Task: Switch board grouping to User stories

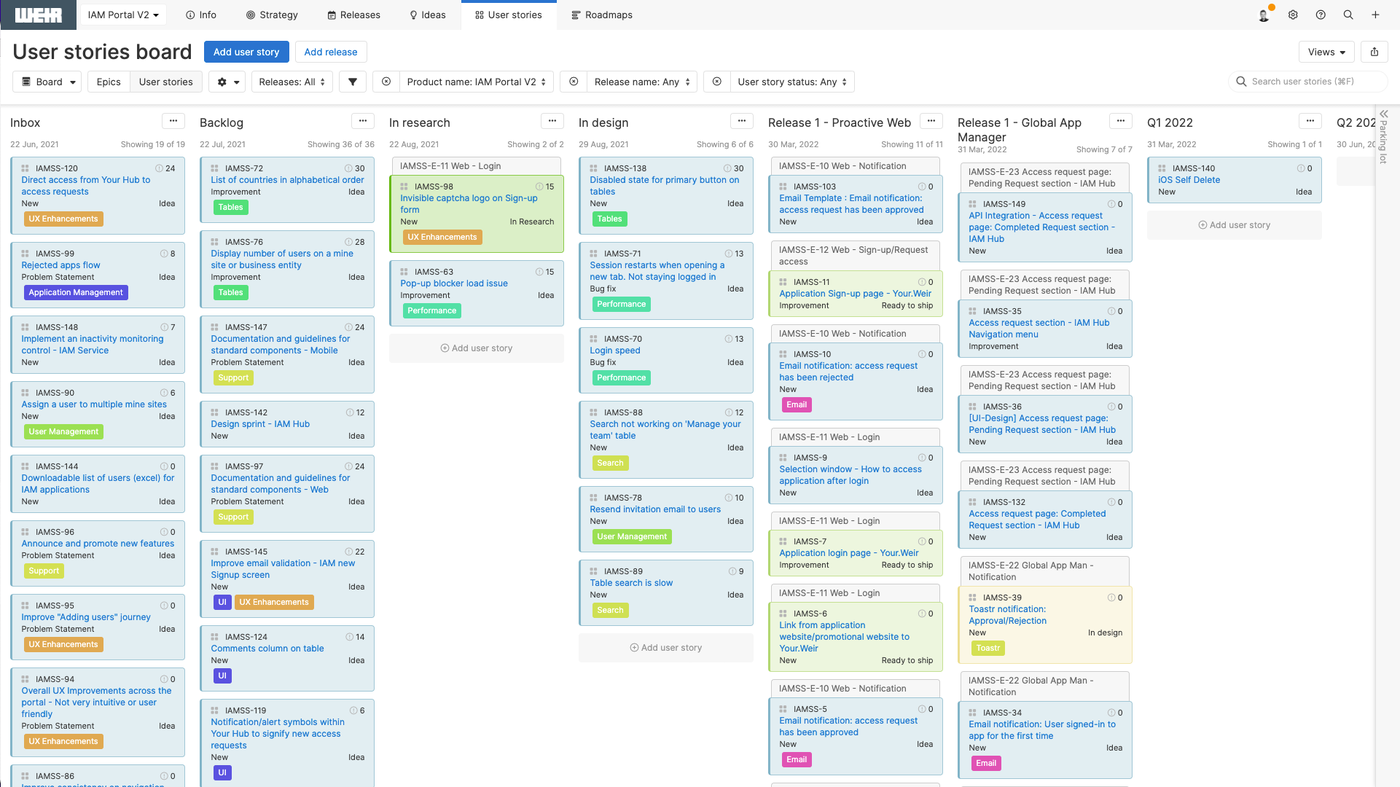Action: pos(166,82)
